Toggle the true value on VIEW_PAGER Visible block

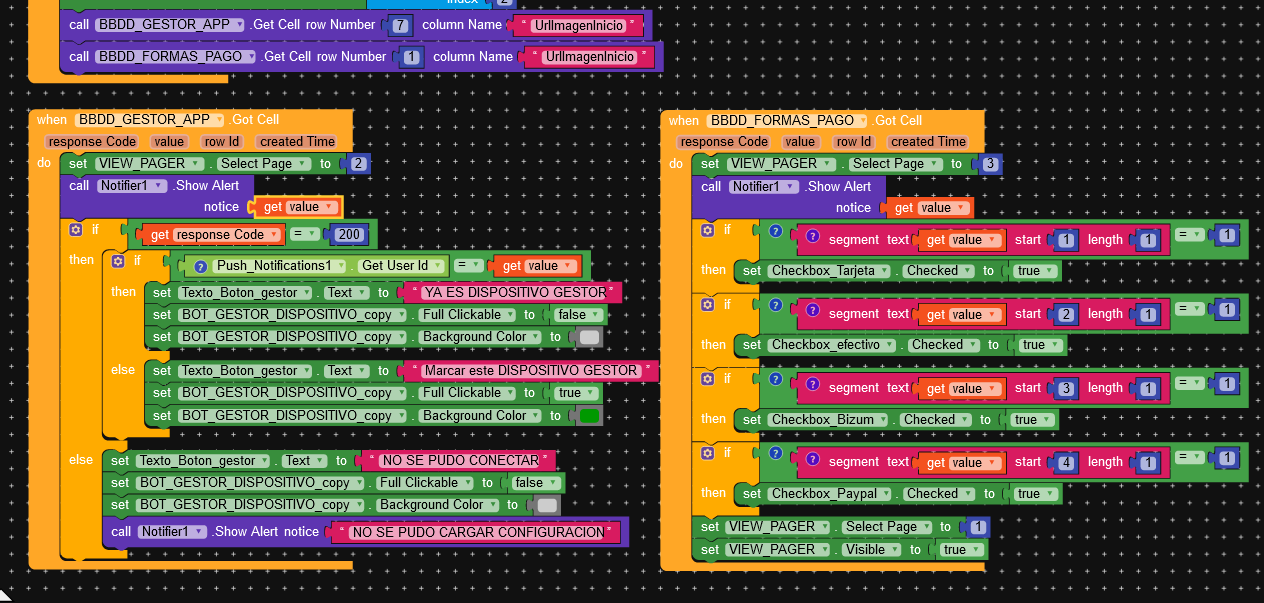pyautogui.click(x=960, y=549)
